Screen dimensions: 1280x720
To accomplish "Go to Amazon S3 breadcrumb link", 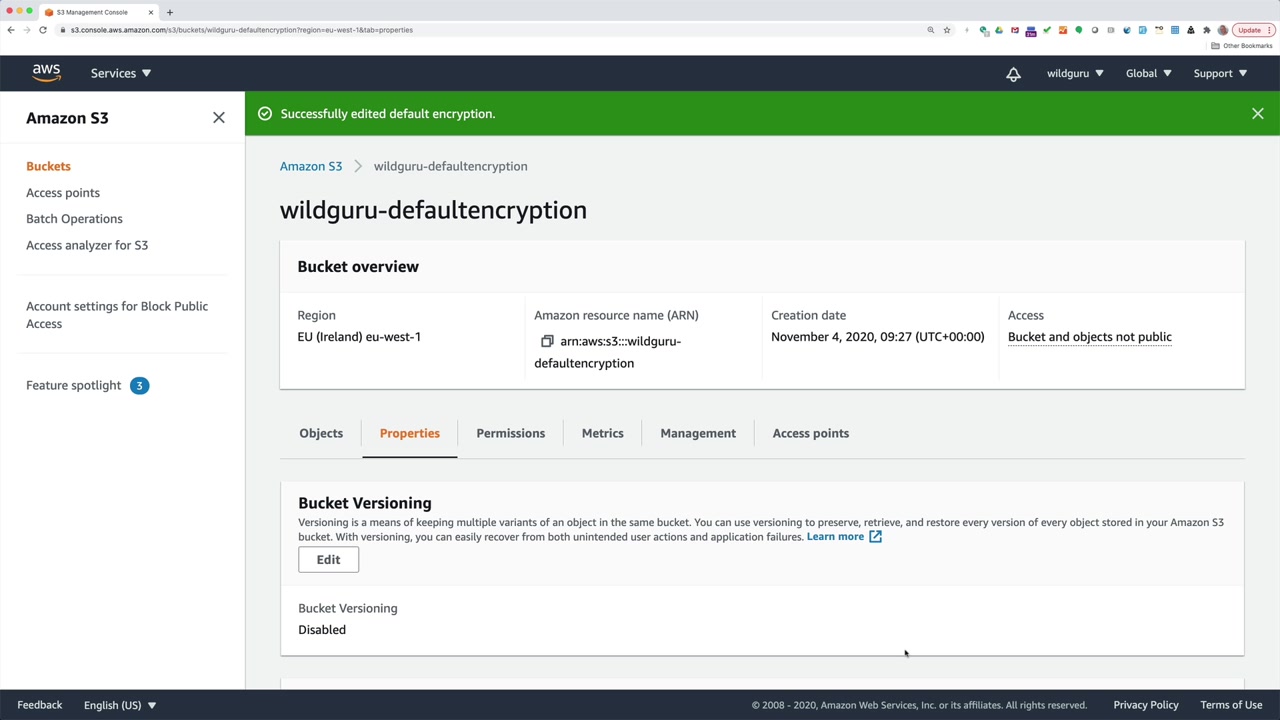I will [311, 166].
